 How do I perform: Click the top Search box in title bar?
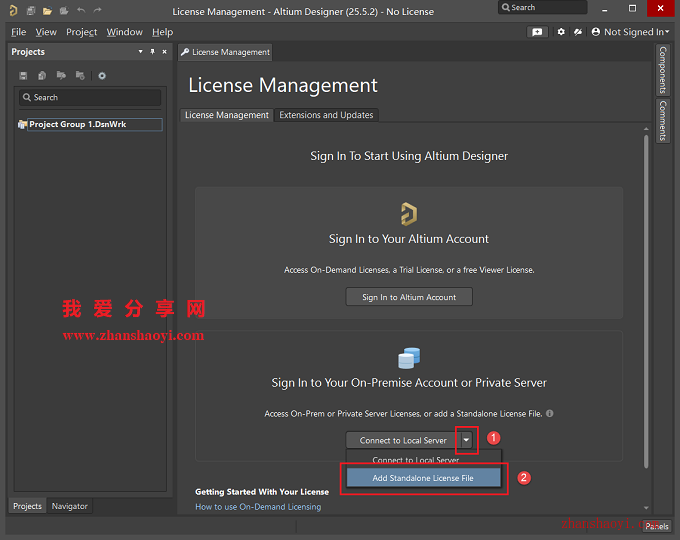tap(543, 7)
